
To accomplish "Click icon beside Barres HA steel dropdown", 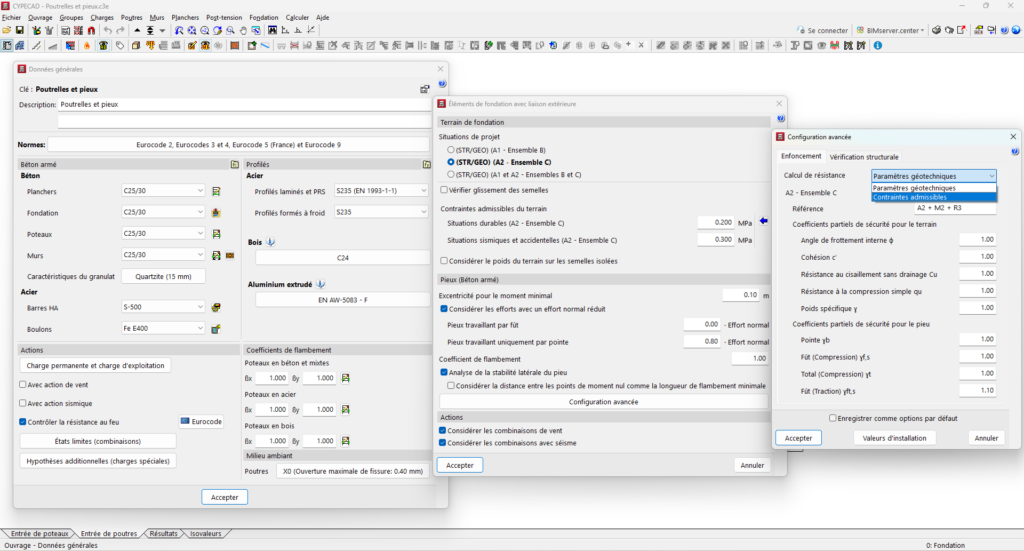I will 216,307.
